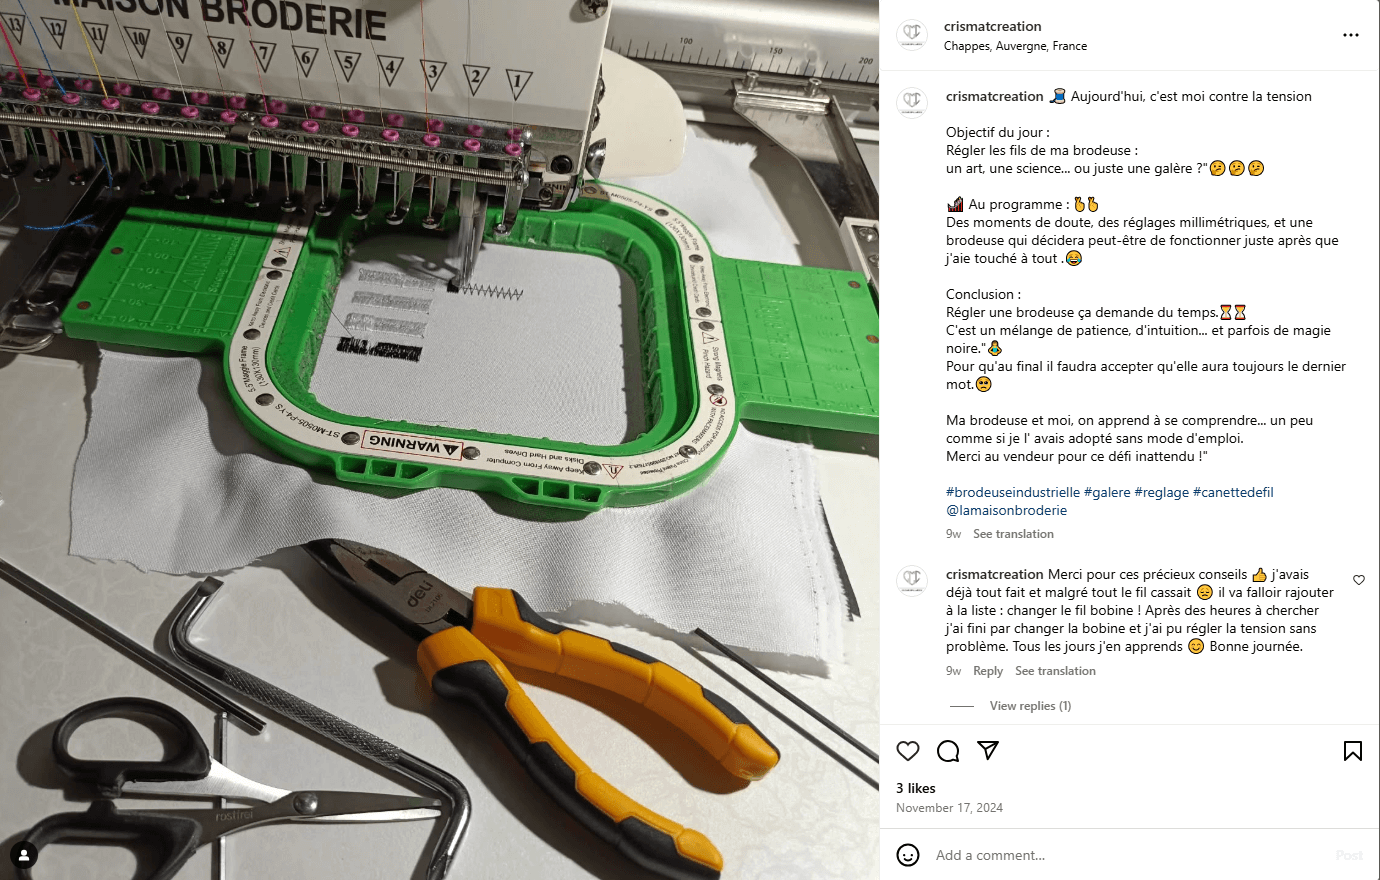Show caption translation via See translation
The height and width of the screenshot is (880, 1380).
coord(1013,534)
